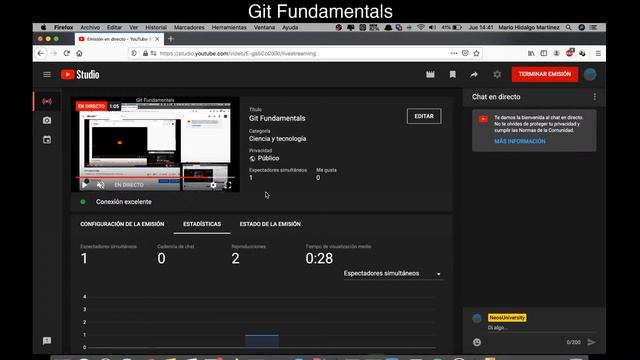Open the Marcadores menu
This screenshot has width=640, height=360.
(189, 27)
